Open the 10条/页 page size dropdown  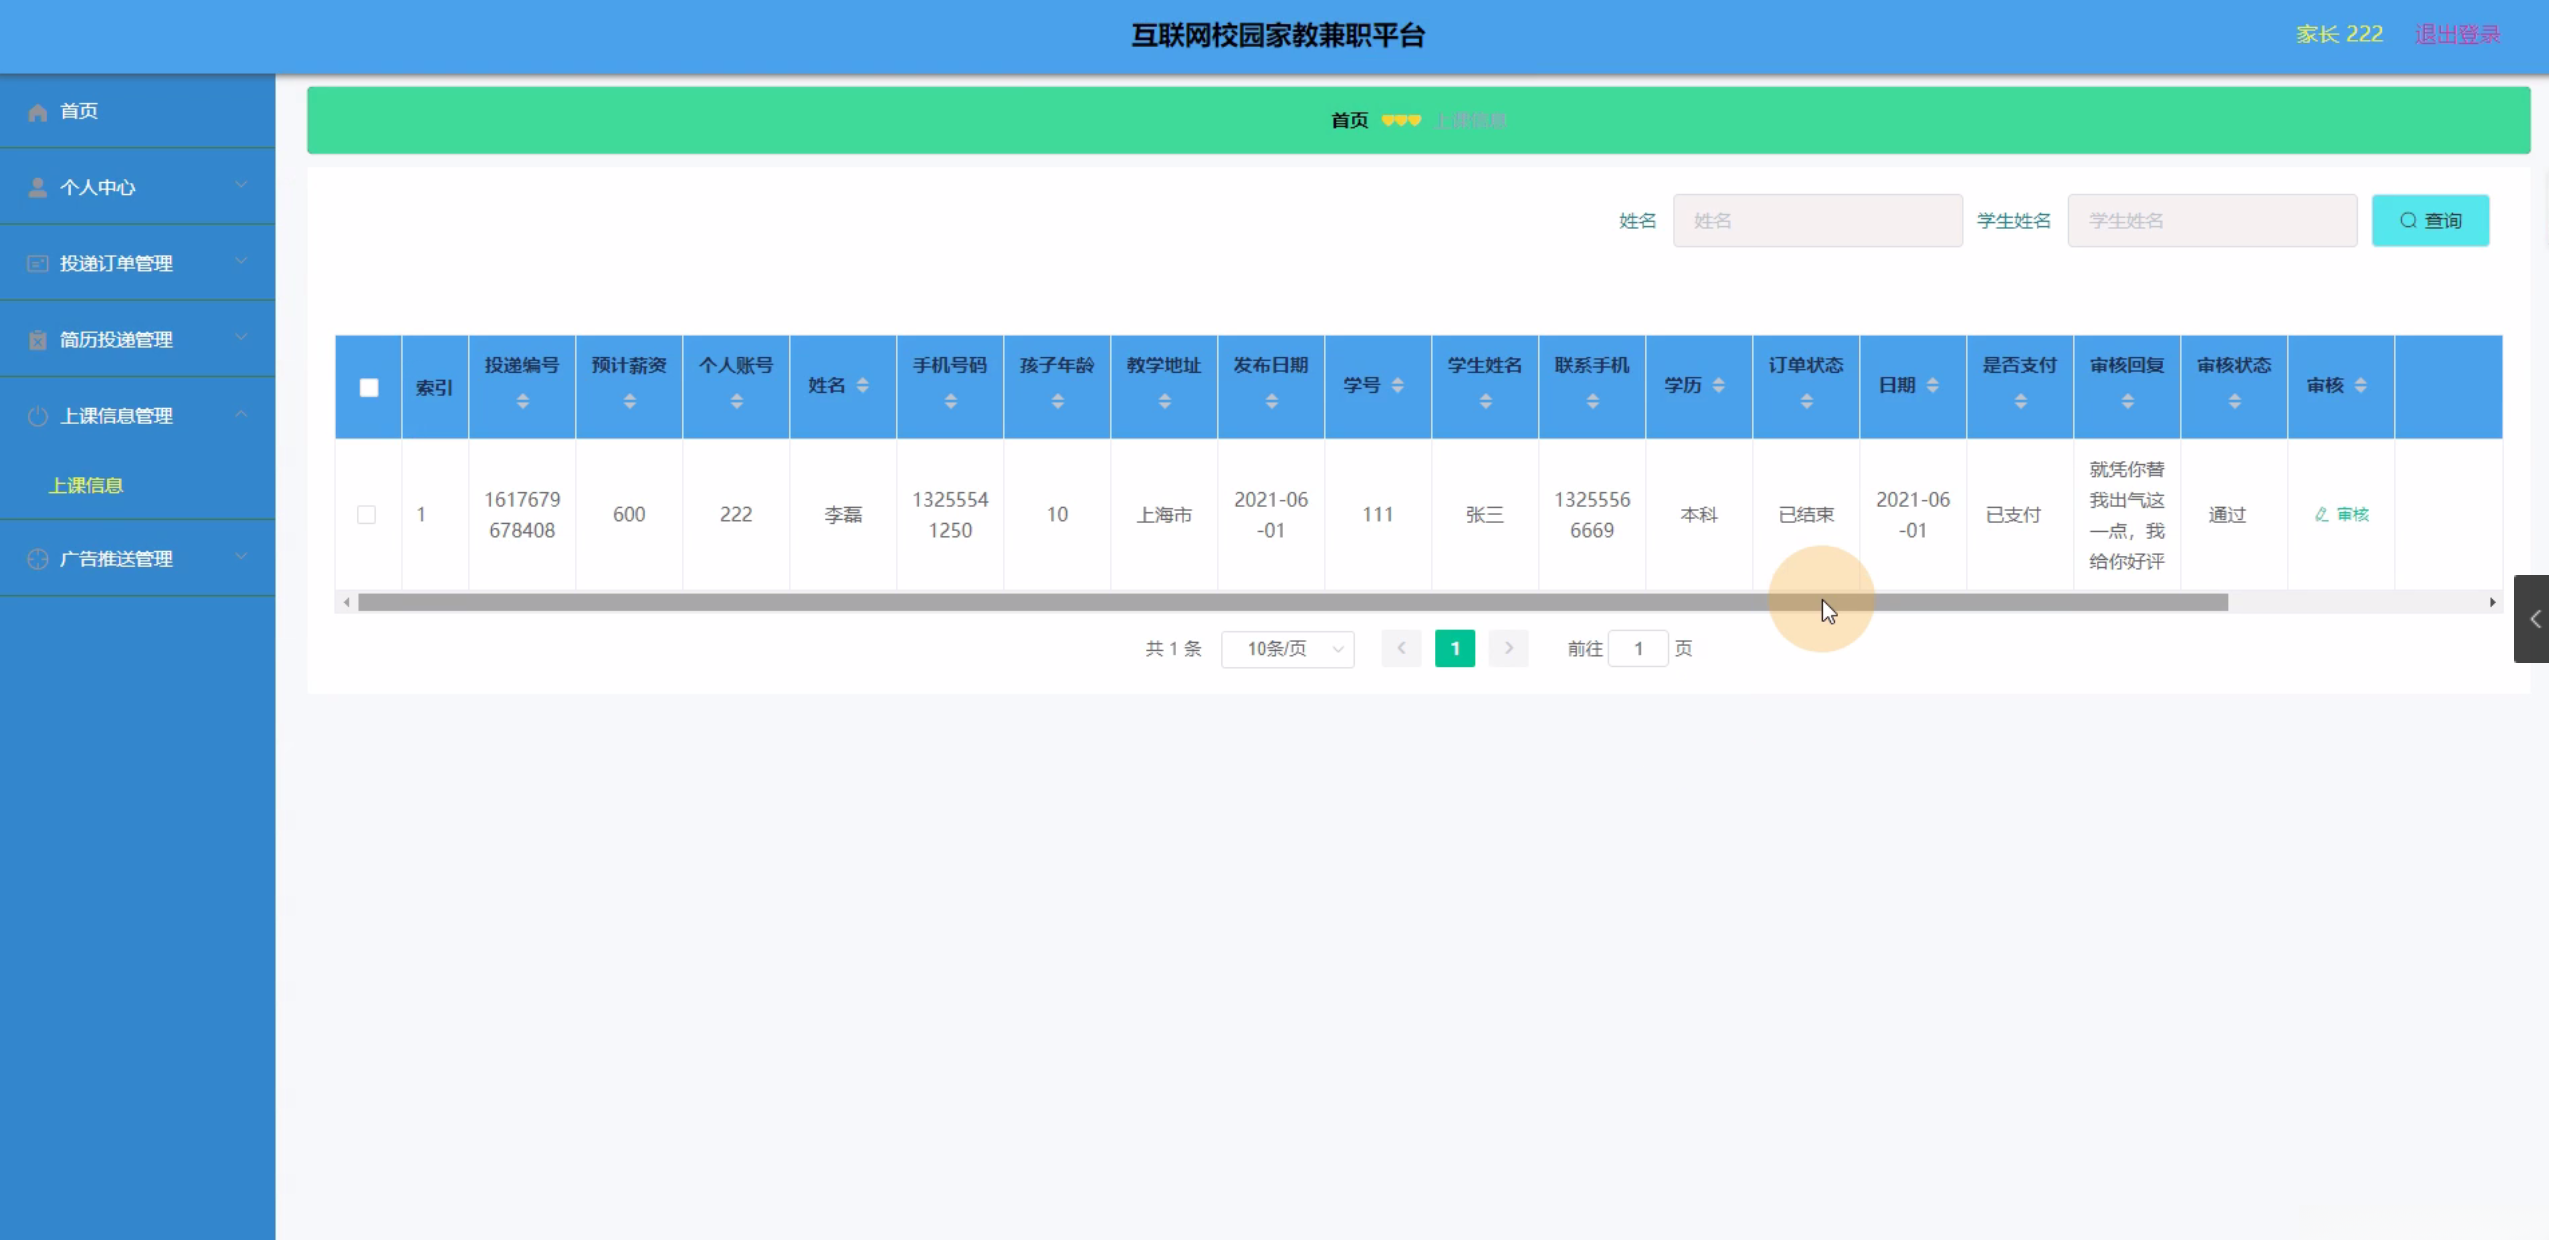[x=1288, y=649]
